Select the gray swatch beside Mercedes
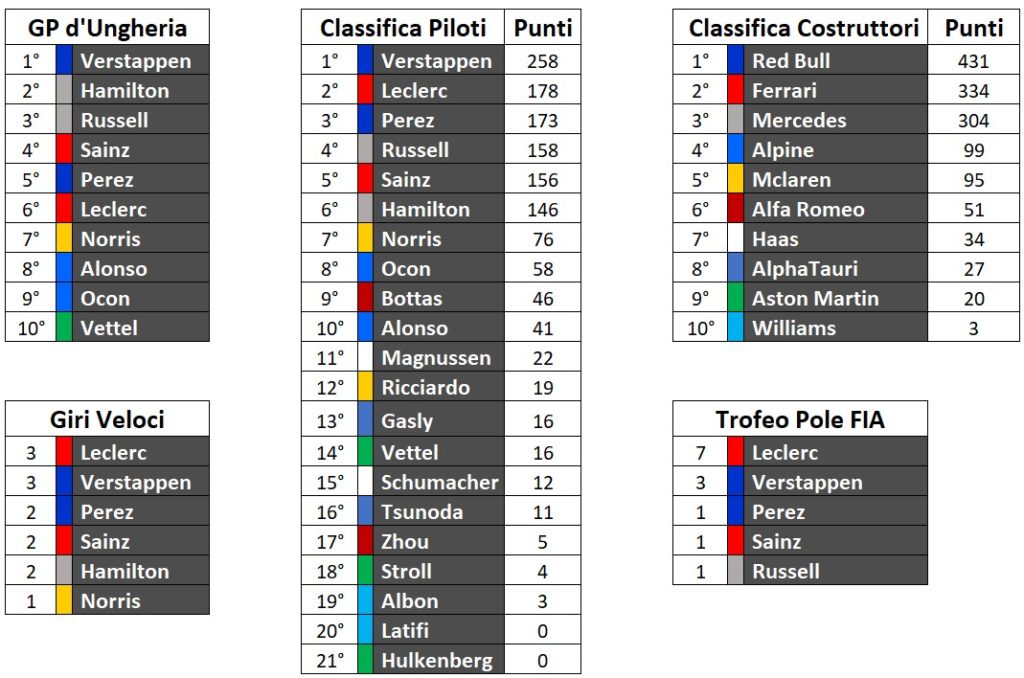Image resolution: width=1024 pixels, height=678 pixels. (x=735, y=120)
